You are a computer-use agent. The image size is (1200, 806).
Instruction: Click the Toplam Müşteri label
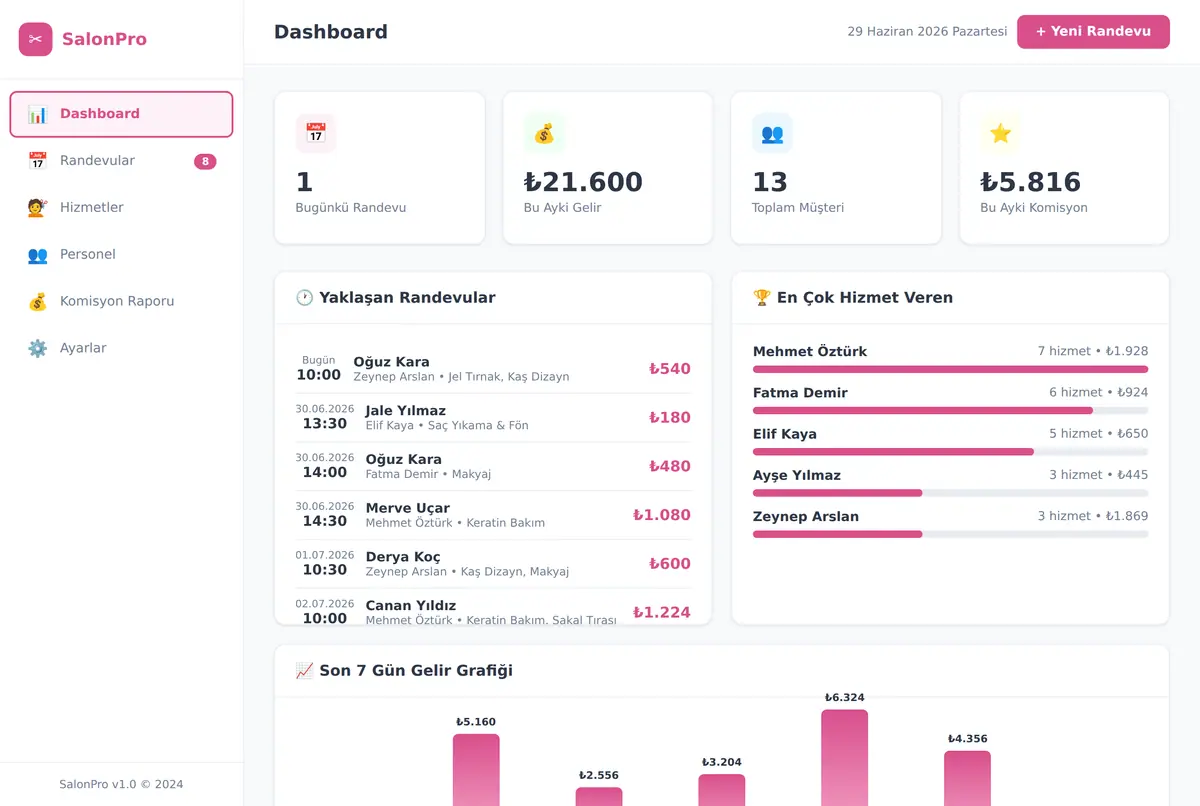pos(798,208)
